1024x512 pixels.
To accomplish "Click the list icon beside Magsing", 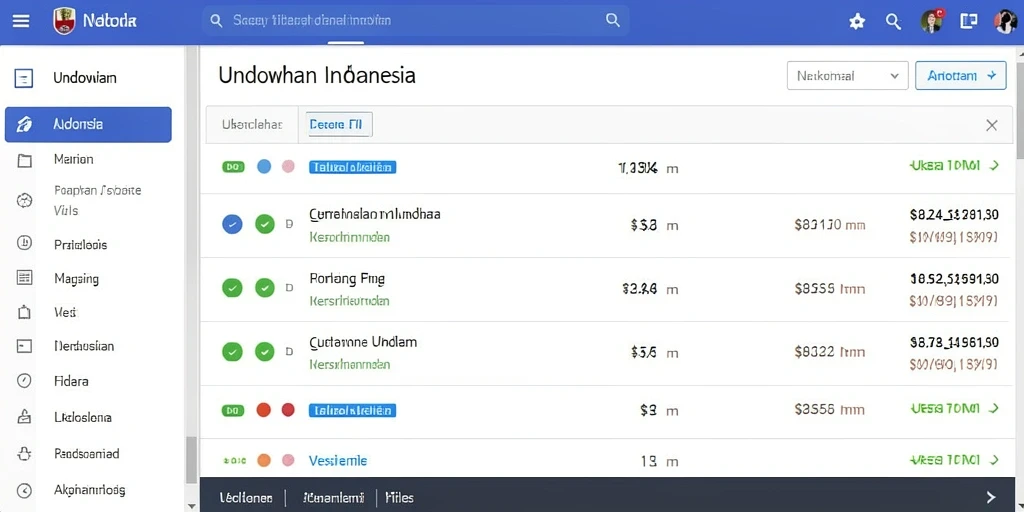I will [x=24, y=278].
